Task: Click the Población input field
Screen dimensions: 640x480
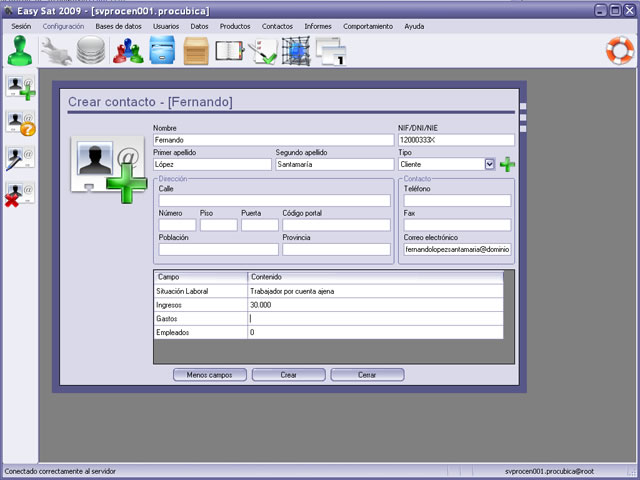Action: pos(219,249)
